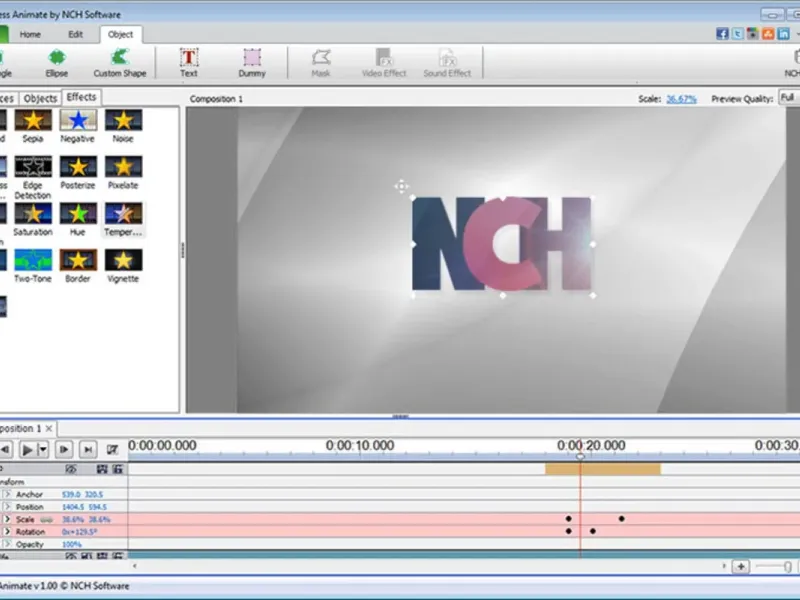Viewport: 800px width, 600px height.
Task: Select the first Scale keyframe
Action: pos(568,519)
